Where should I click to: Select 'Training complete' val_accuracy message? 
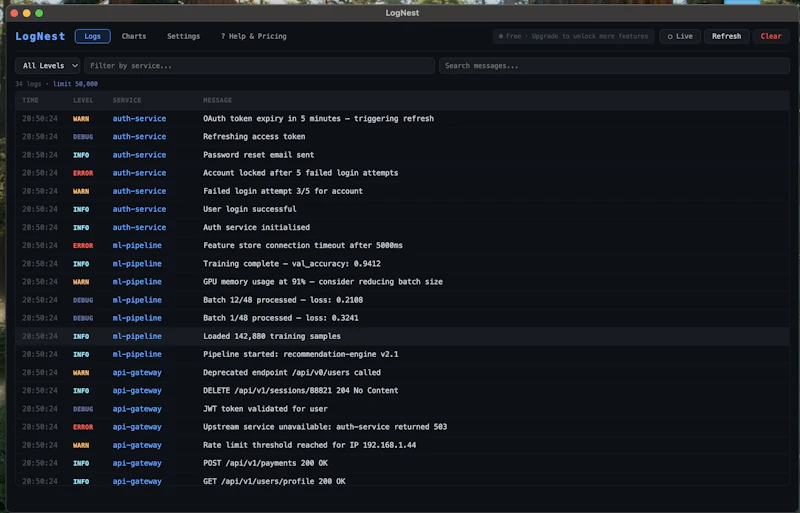tap(292, 263)
